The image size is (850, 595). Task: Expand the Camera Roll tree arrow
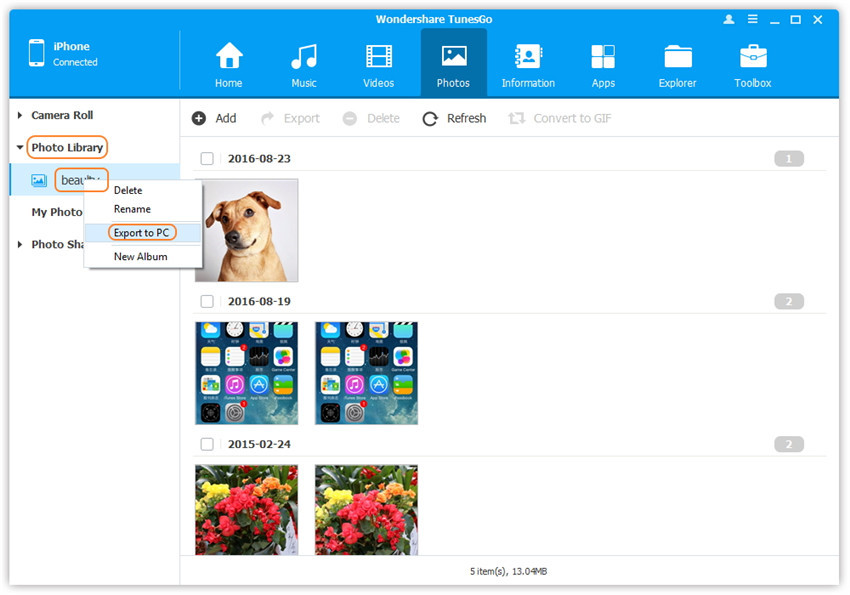20,115
